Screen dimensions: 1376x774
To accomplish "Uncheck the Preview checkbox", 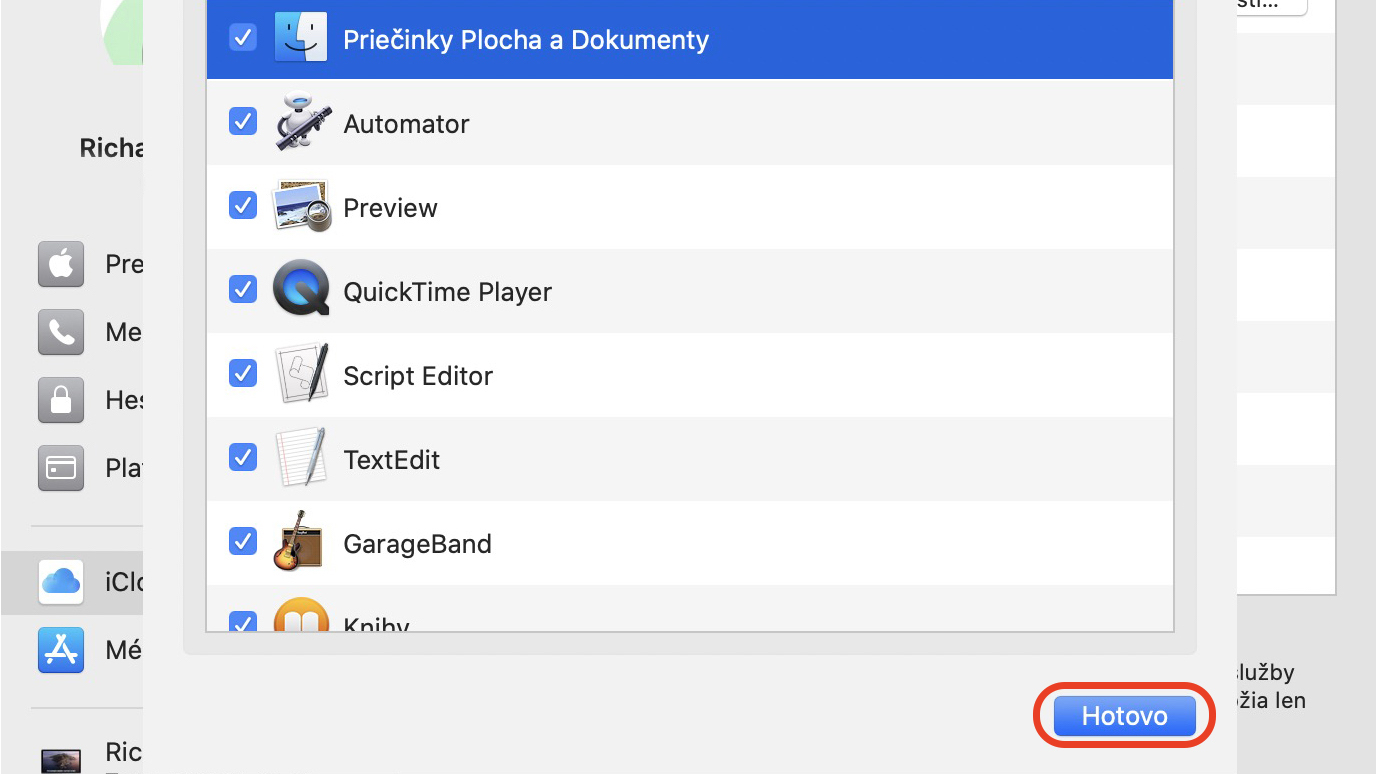I will coord(243,205).
